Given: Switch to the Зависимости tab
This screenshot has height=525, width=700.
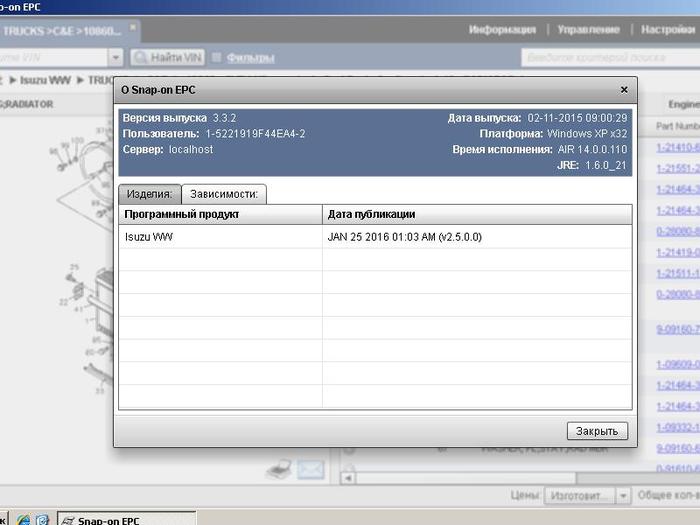Looking at the screenshot, I should coord(224,194).
